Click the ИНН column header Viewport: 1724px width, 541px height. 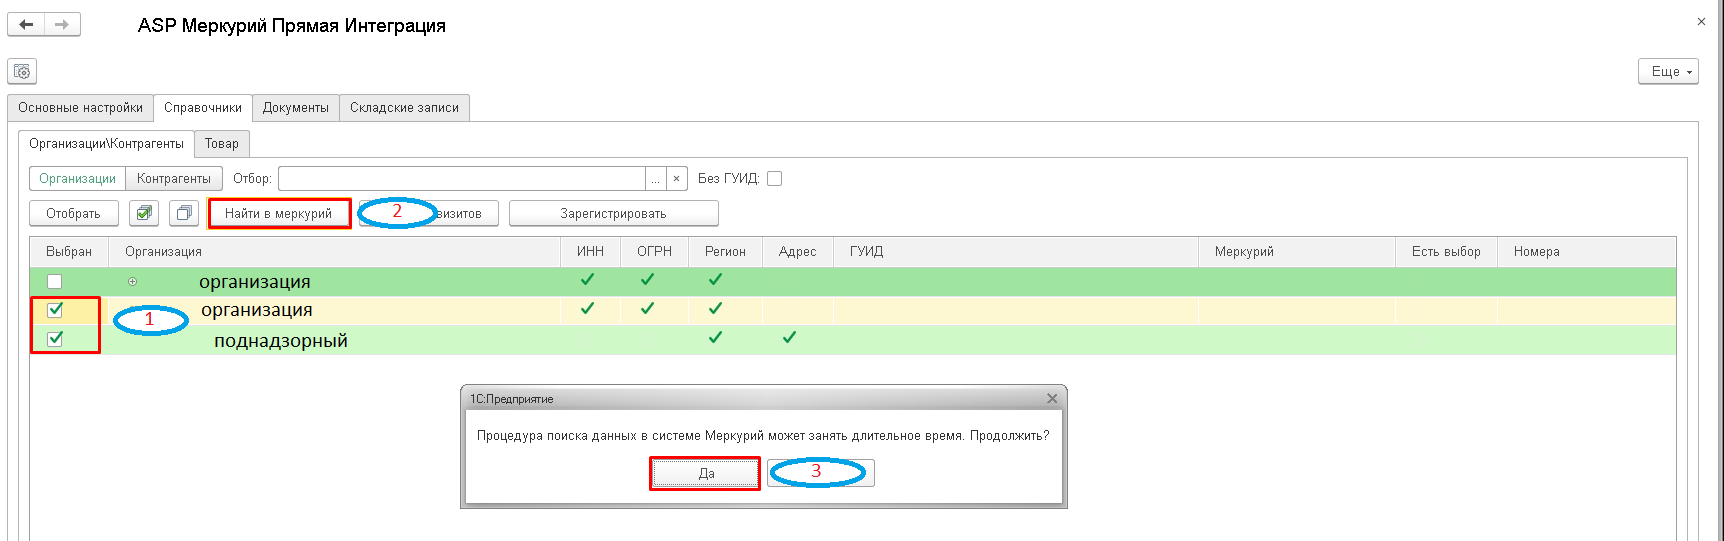590,251
